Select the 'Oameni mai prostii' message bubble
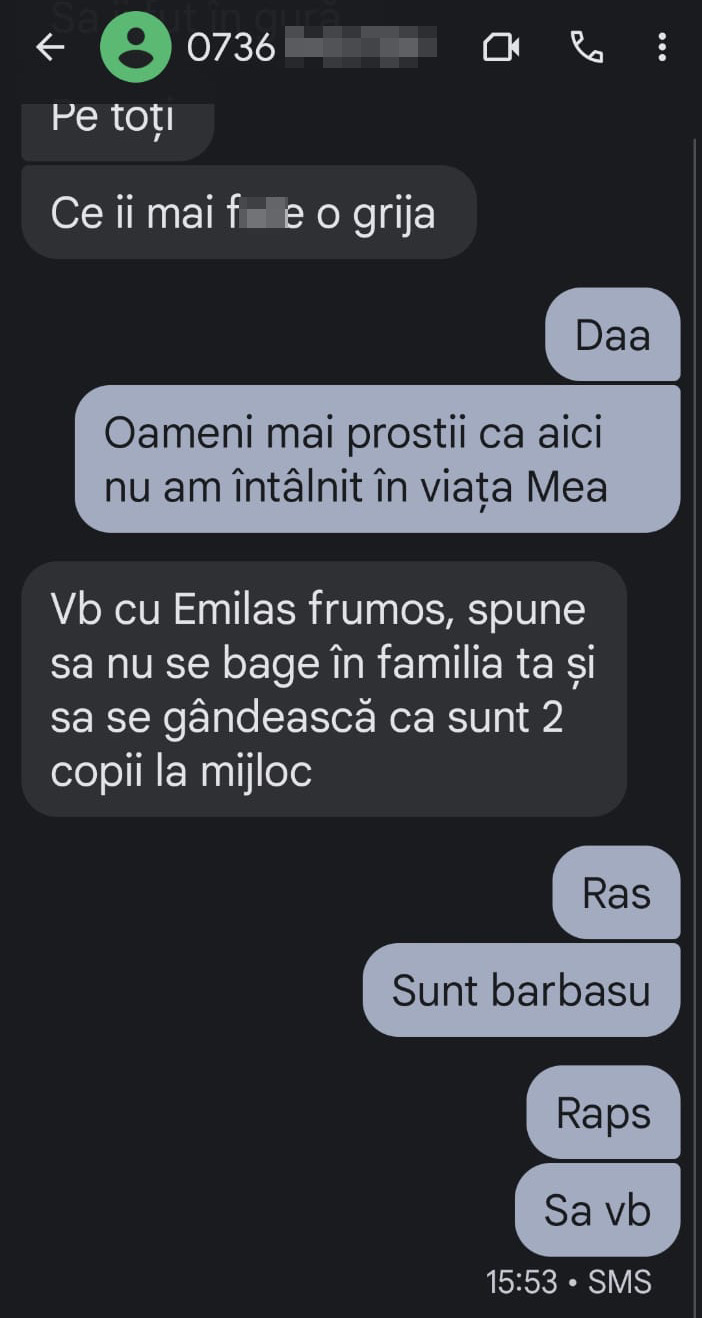 [x=378, y=459]
